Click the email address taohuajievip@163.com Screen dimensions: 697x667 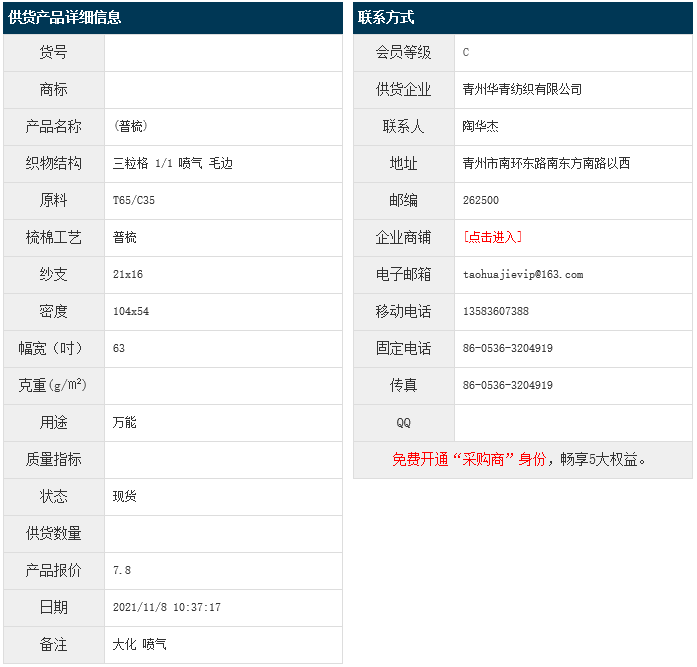point(522,274)
